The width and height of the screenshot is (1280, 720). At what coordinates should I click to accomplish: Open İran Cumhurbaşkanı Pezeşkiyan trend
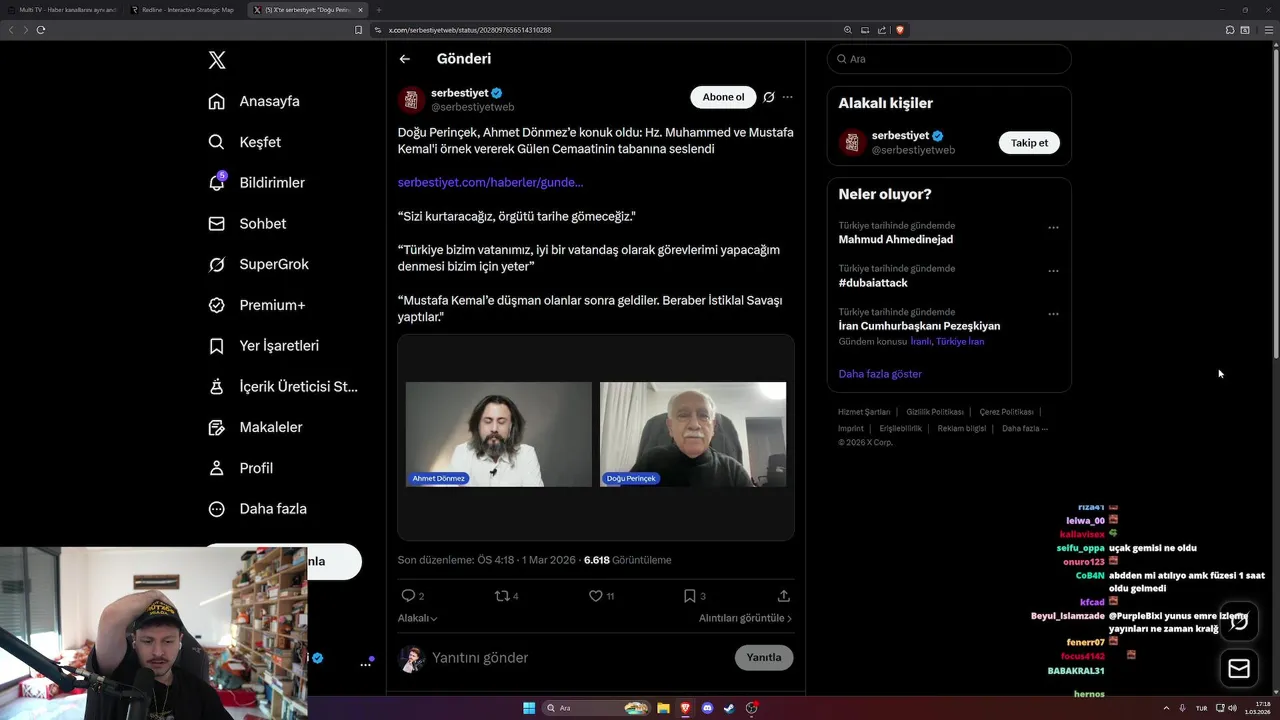click(x=919, y=326)
